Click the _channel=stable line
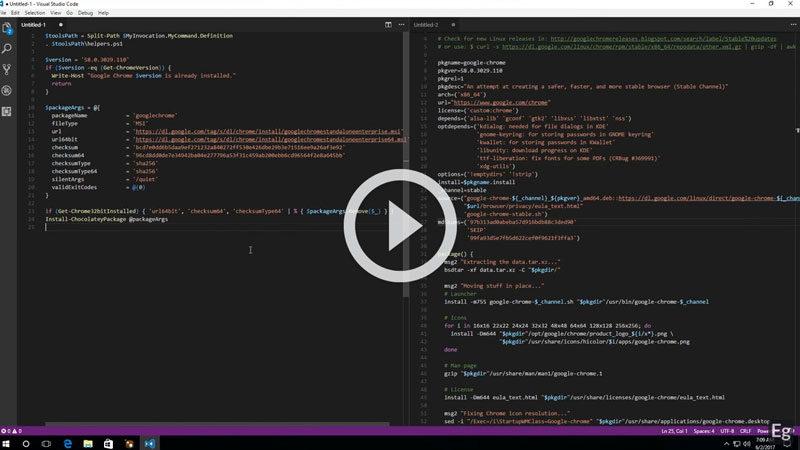The height and width of the screenshot is (450, 800). [462, 190]
